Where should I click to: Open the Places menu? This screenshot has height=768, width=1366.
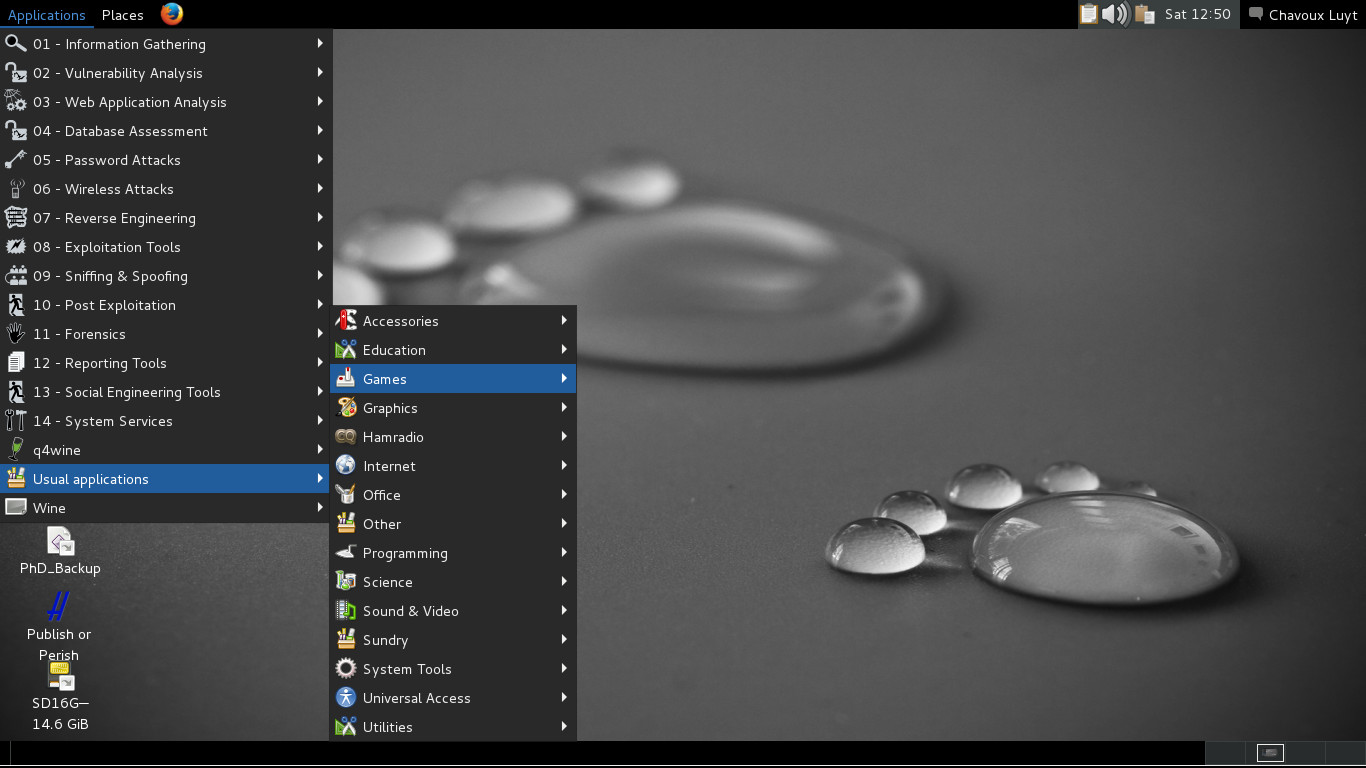[x=122, y=15]
